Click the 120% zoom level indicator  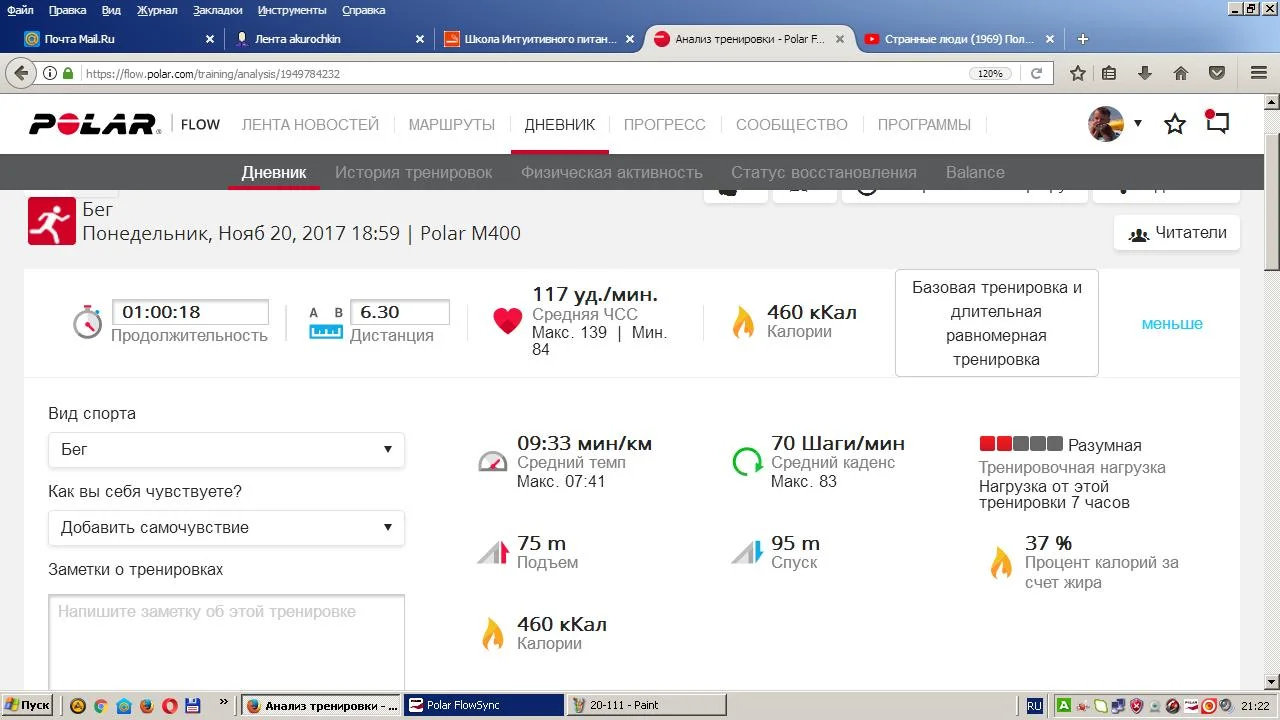[990, 74]
